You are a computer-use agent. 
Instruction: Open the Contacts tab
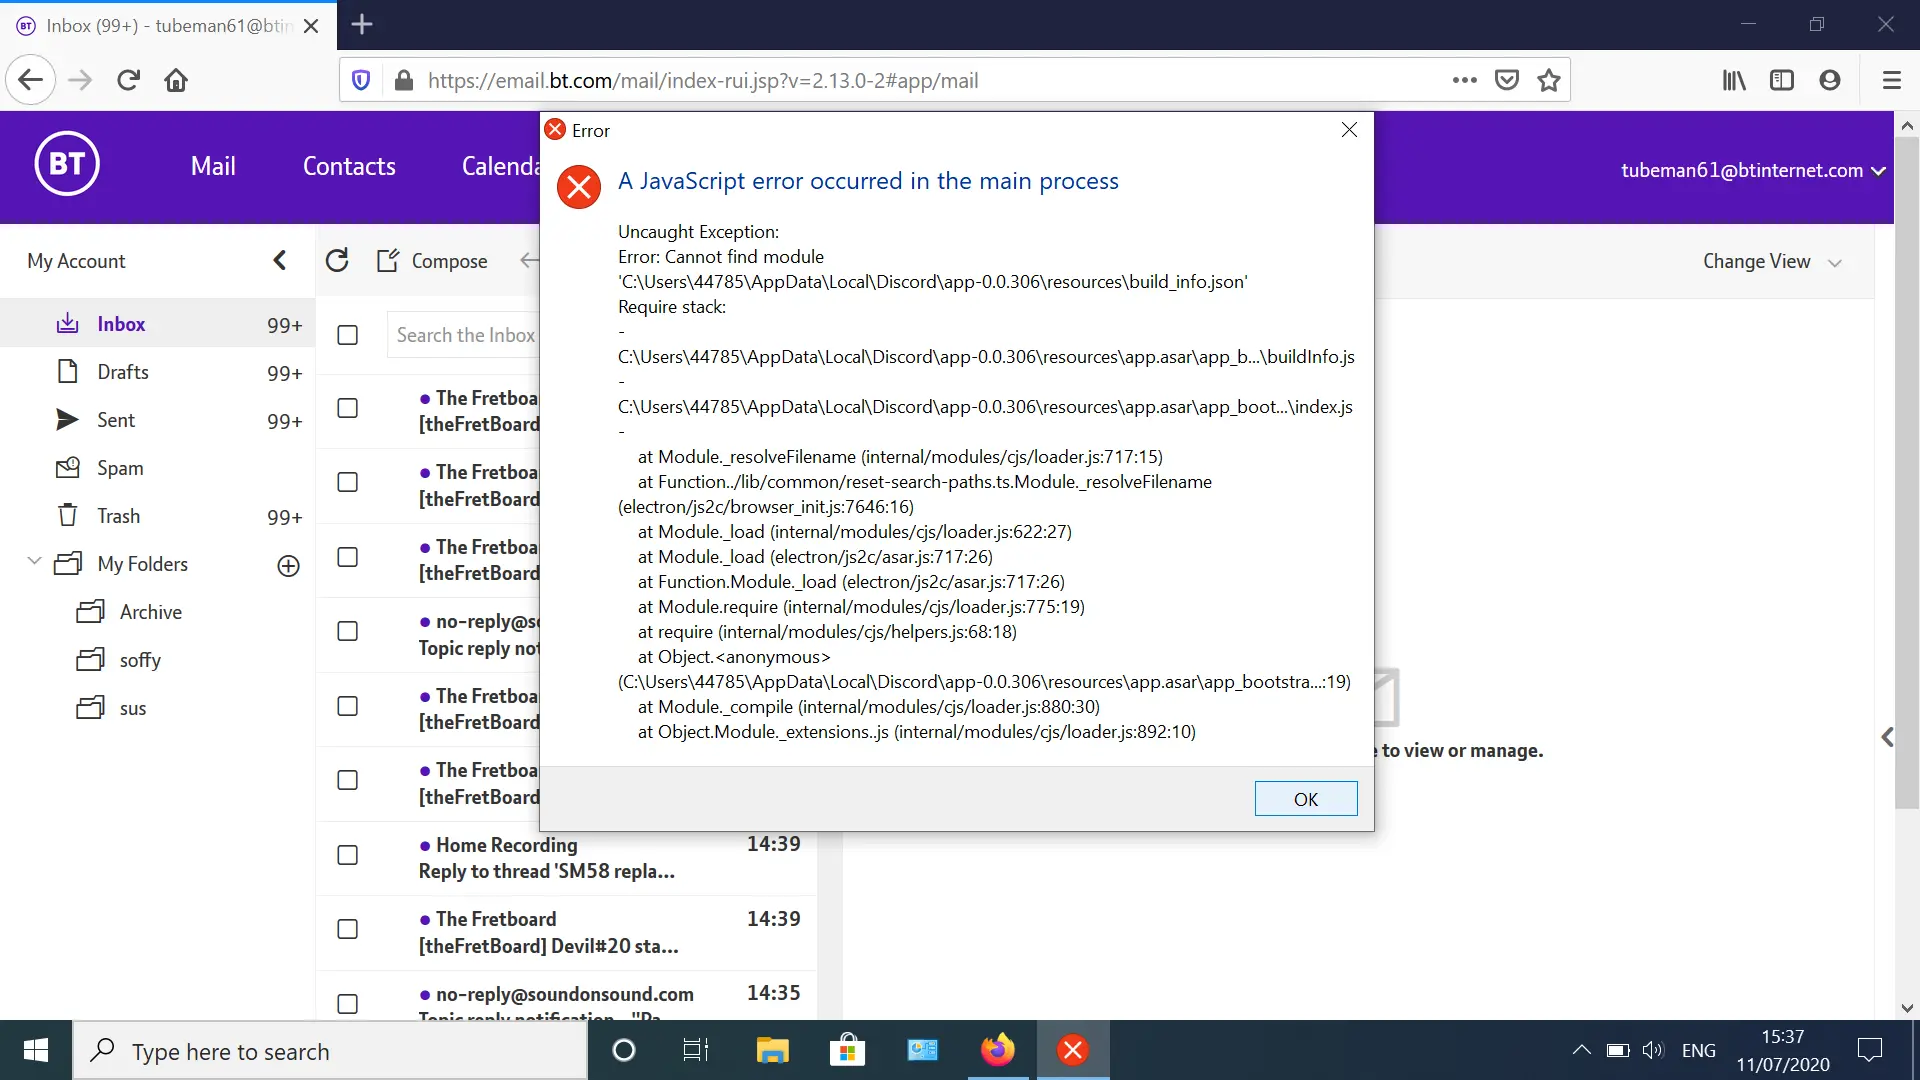click(349, 166)
